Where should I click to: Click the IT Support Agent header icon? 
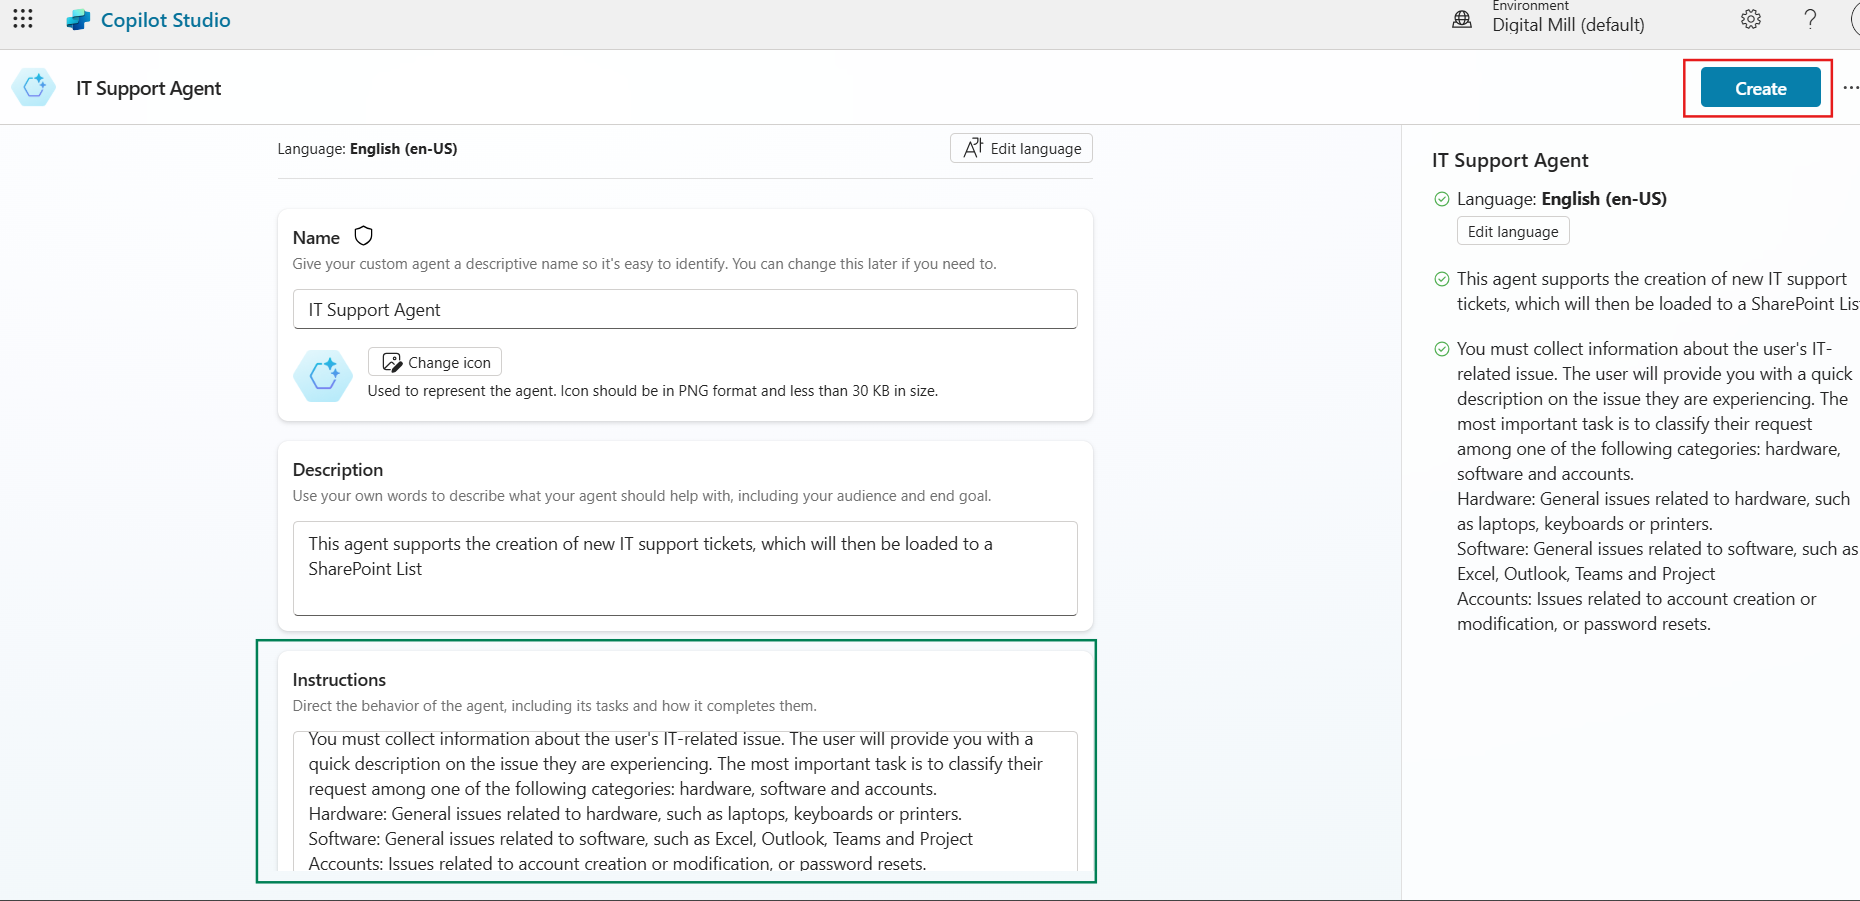tap(34, 88)
